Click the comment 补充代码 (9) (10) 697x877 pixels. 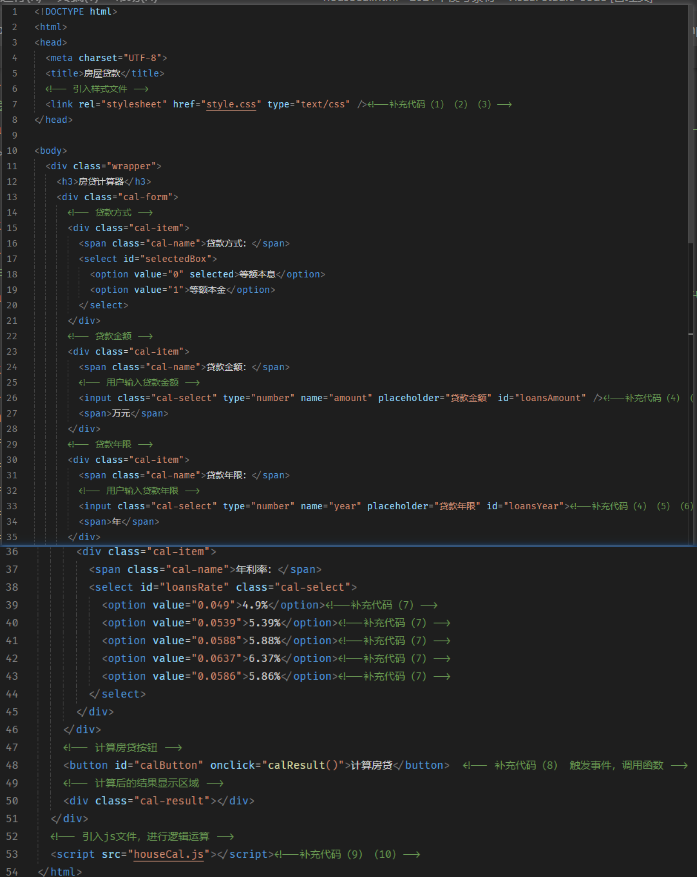tap(348, 854)
